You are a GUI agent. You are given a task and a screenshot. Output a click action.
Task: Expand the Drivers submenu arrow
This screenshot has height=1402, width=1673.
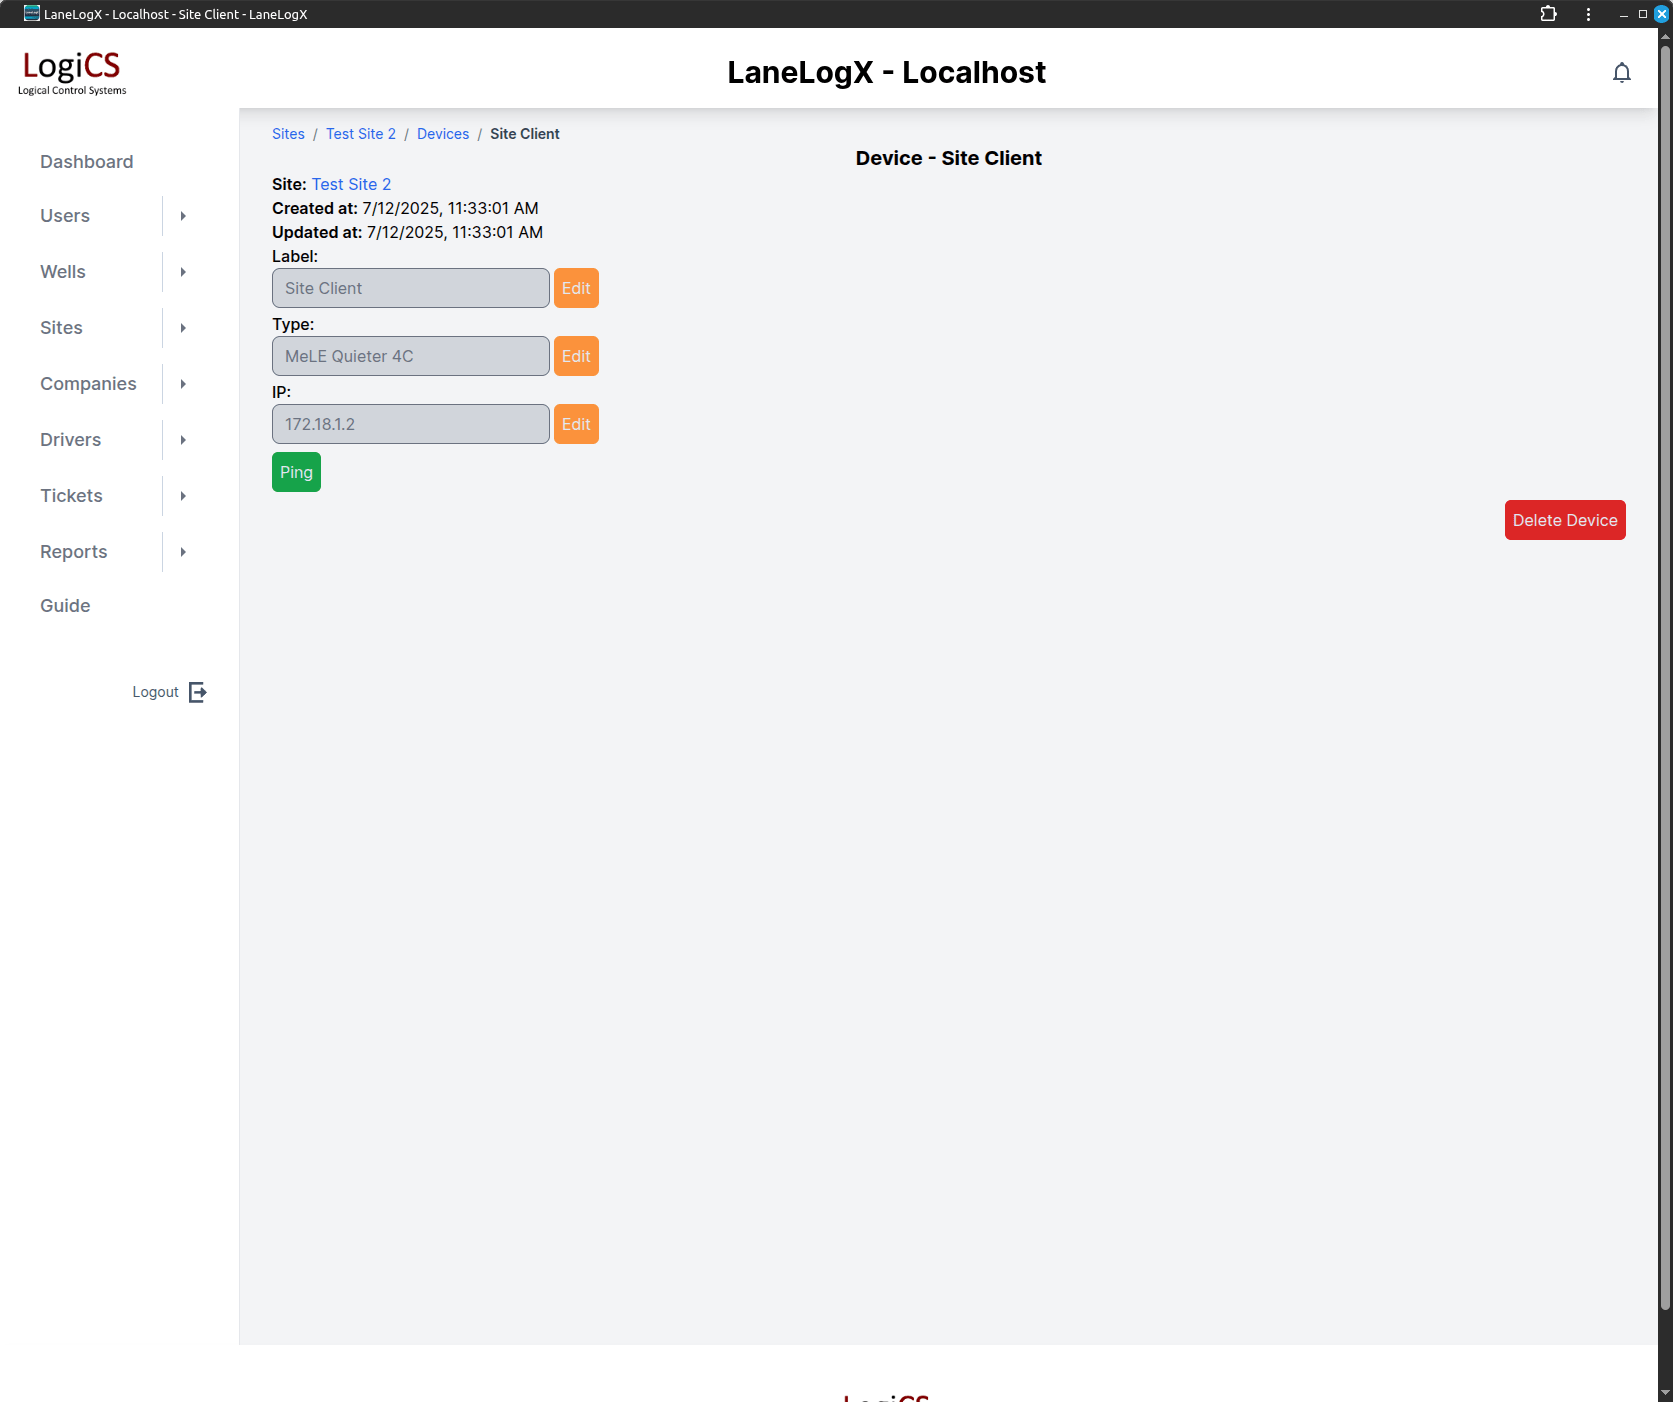click(x=183, y=440)
